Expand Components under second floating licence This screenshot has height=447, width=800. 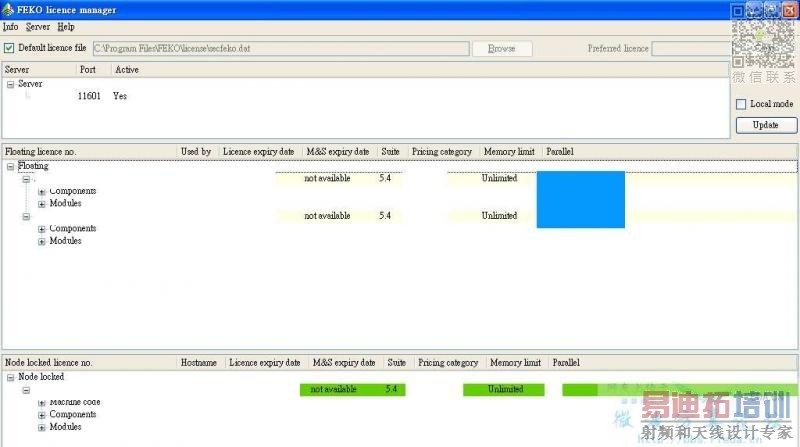(42, 229)
